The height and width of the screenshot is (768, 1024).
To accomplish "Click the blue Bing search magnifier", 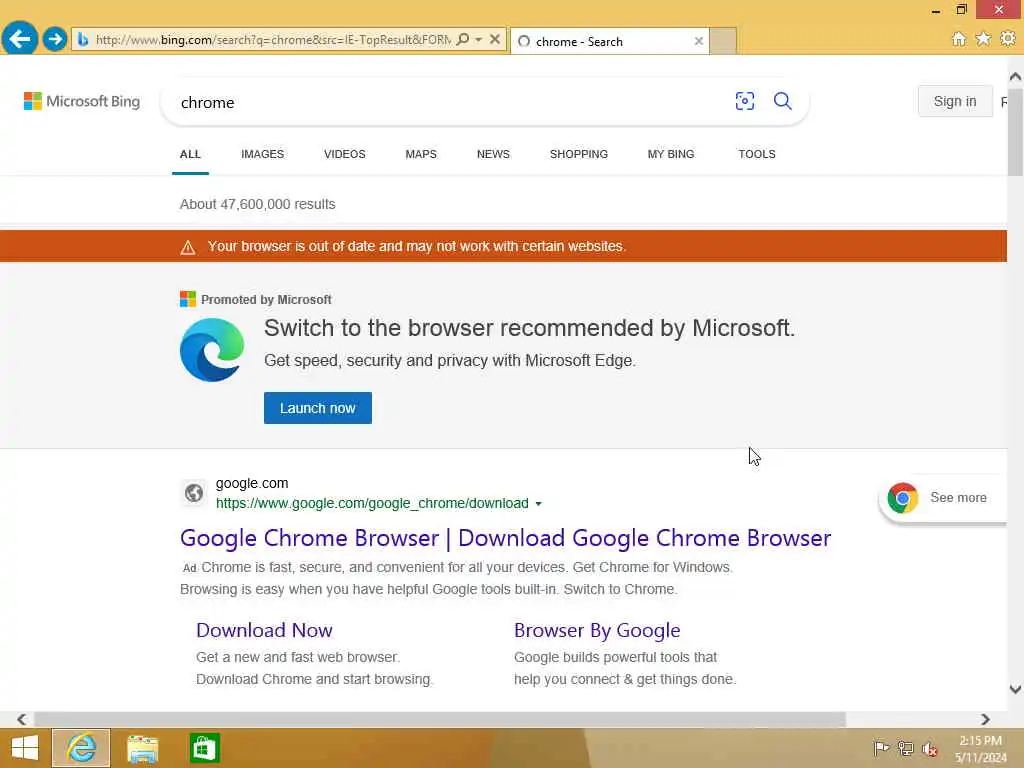I will pyautogui.click(x=782, y=101).
